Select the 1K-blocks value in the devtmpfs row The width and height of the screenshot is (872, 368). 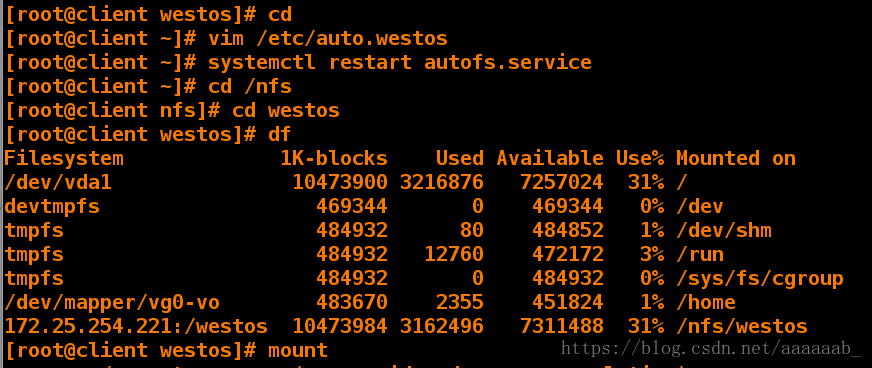click(x=351, y=206)
